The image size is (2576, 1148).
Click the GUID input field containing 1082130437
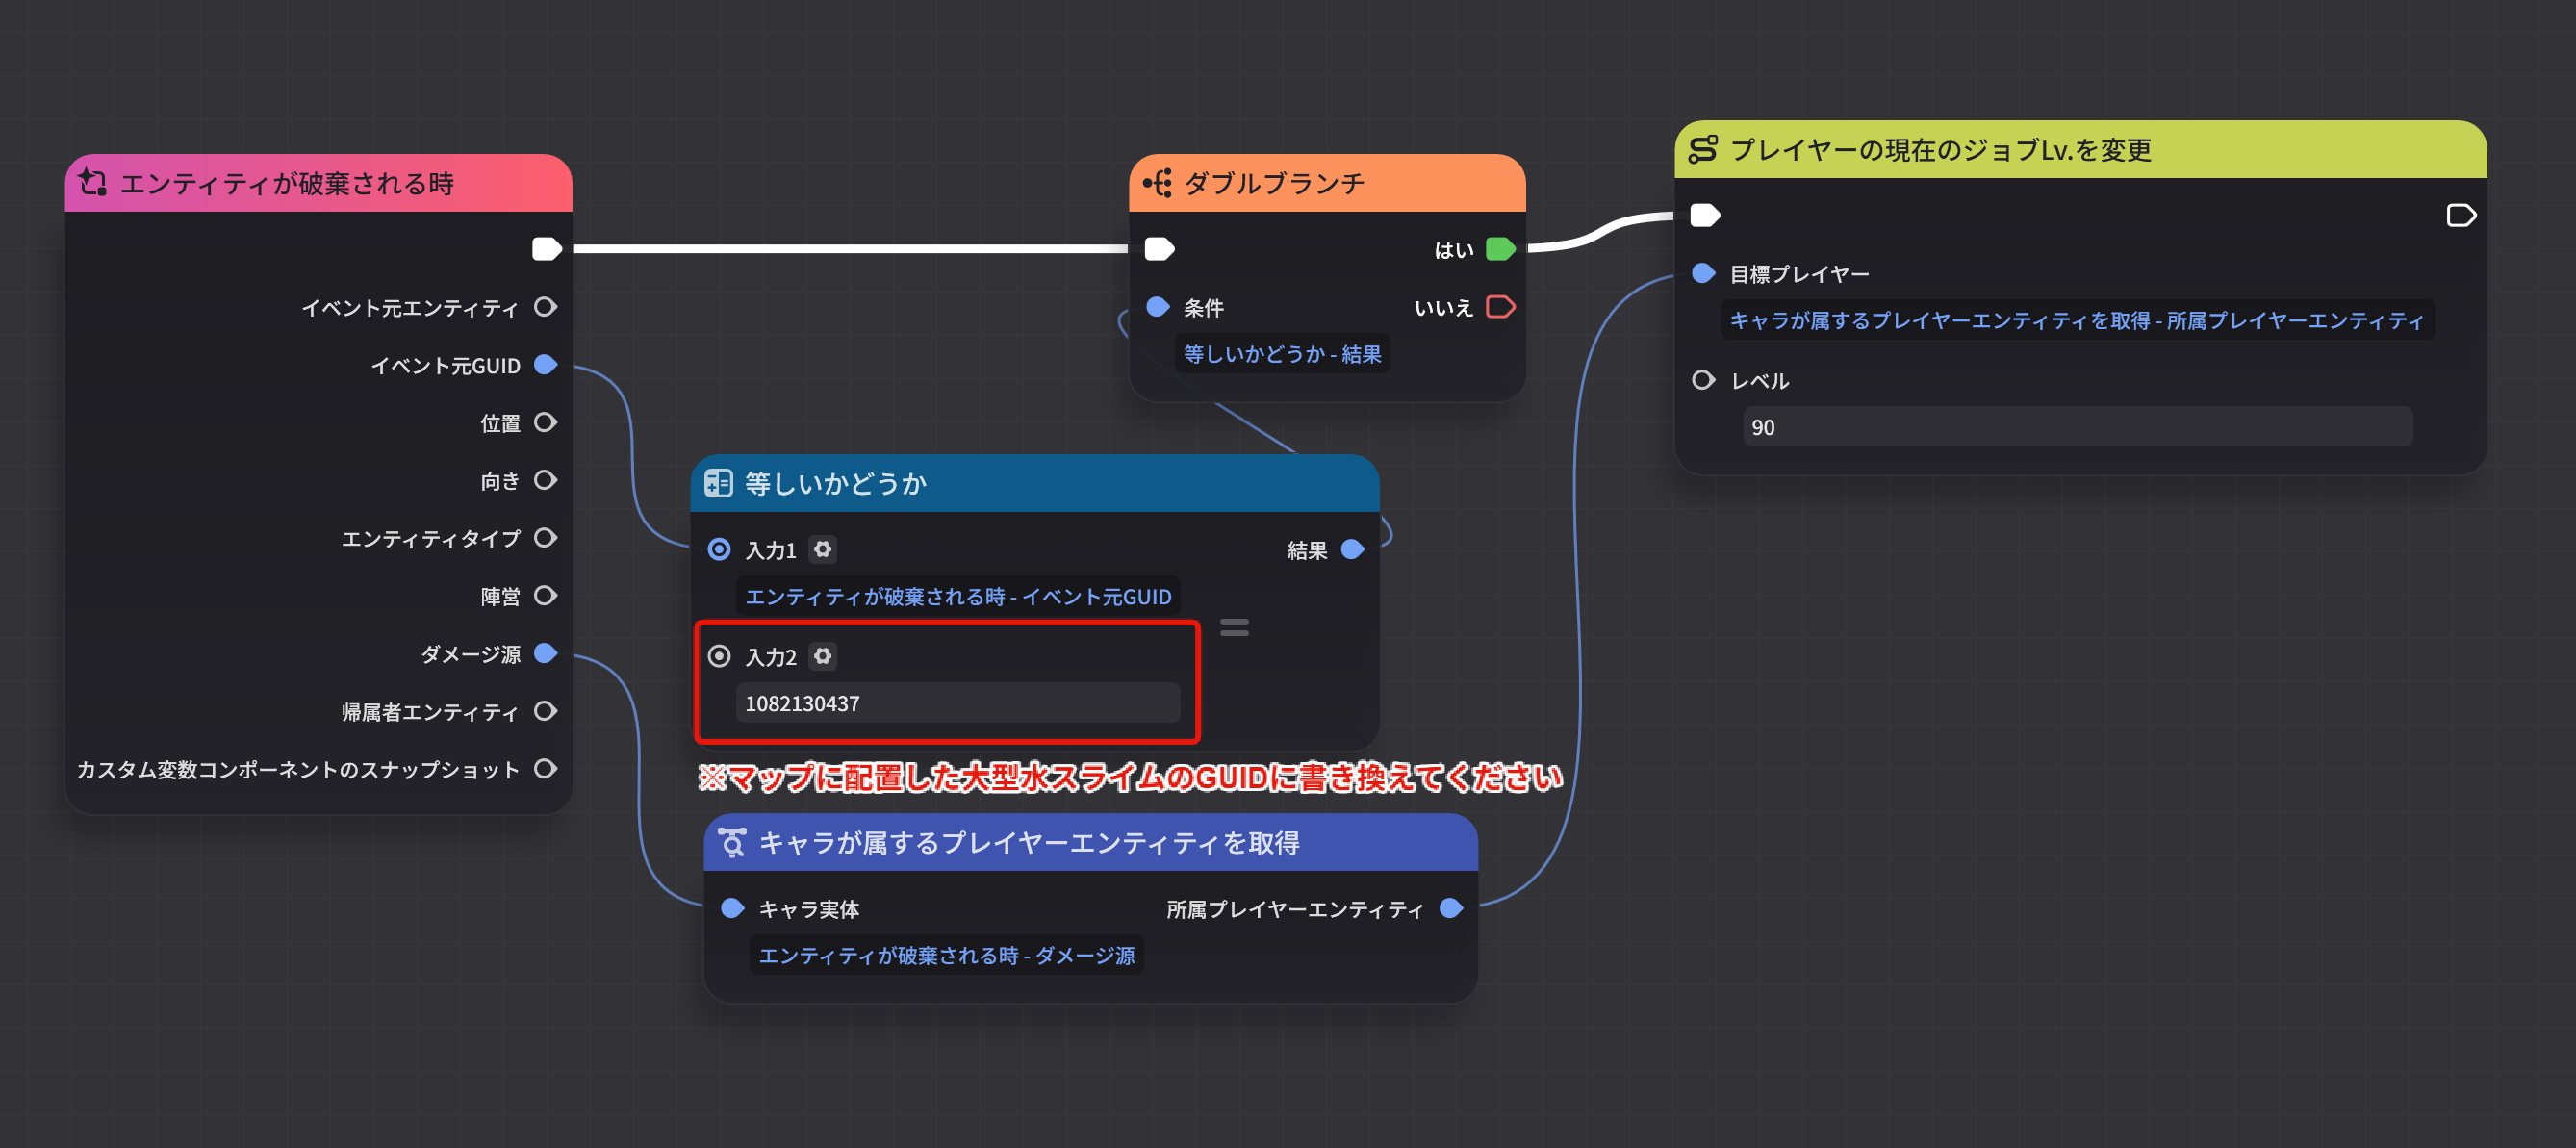(958, 703)
